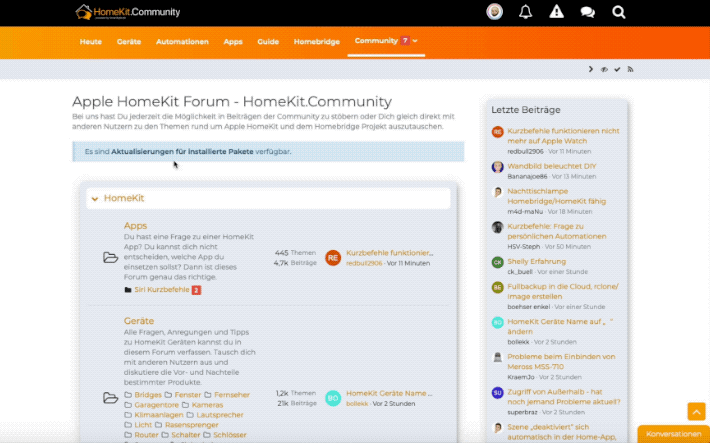
Task: Open the Geräte forum title
Action: (x=139, y=321)
